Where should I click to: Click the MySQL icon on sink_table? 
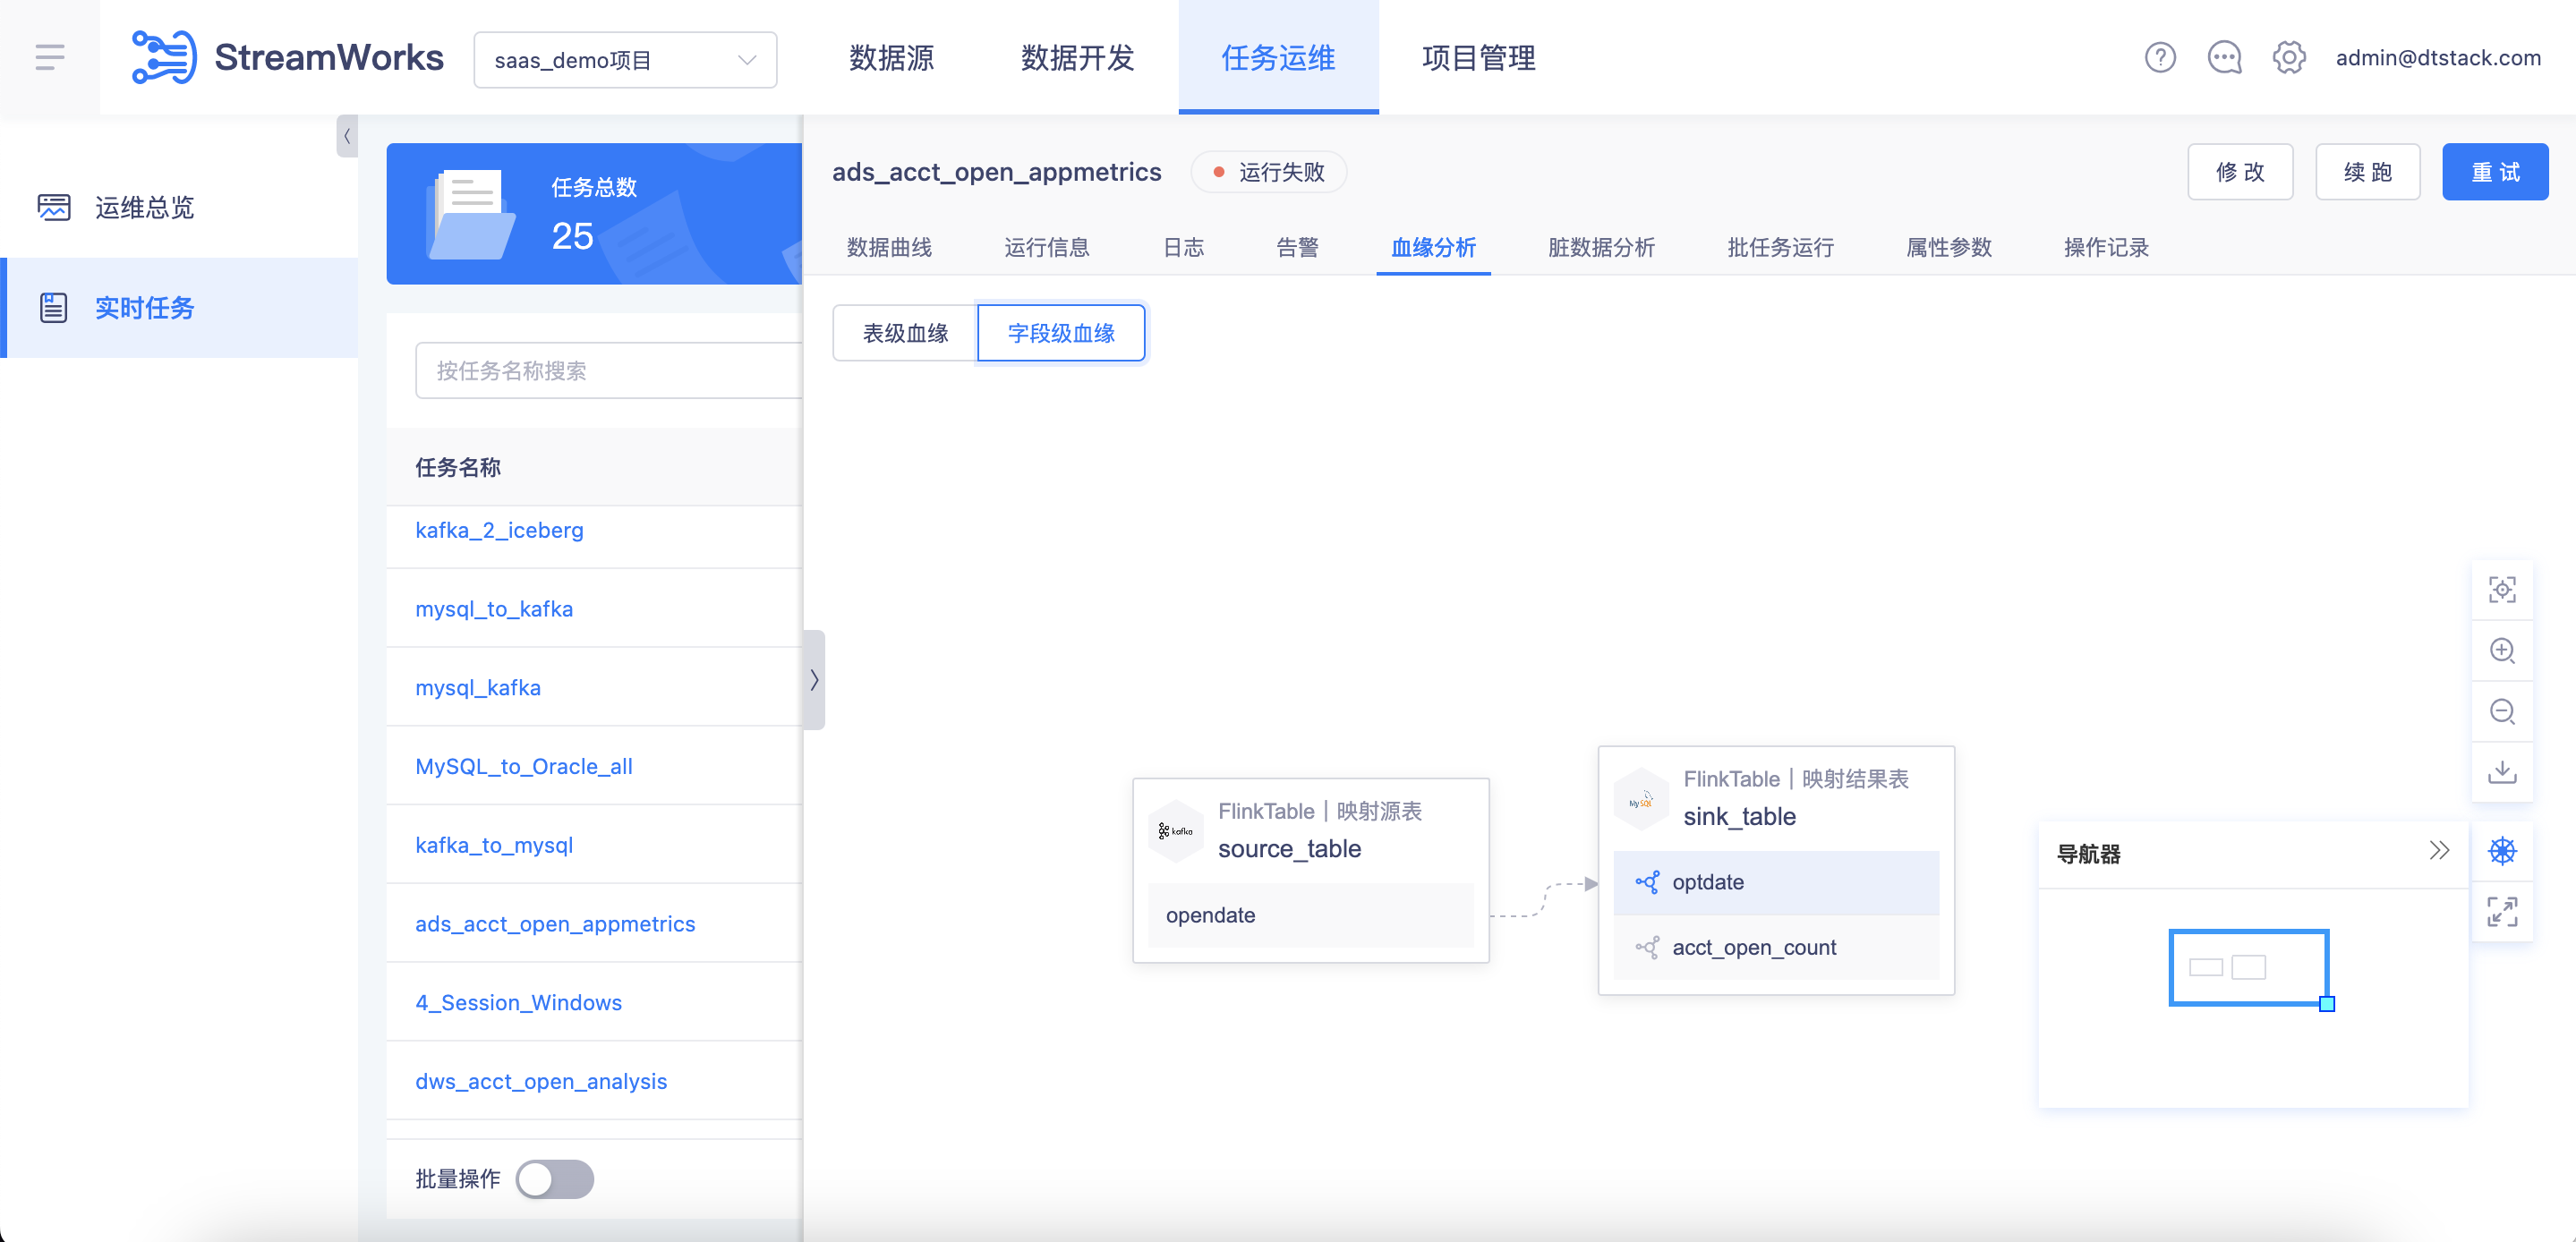1641,798
